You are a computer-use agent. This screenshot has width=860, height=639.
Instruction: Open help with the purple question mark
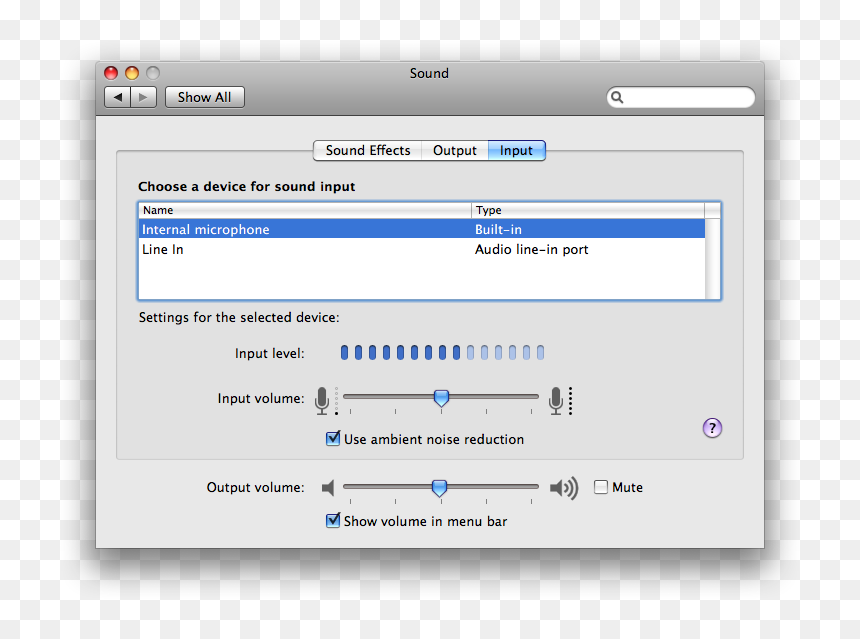point(712,428)
